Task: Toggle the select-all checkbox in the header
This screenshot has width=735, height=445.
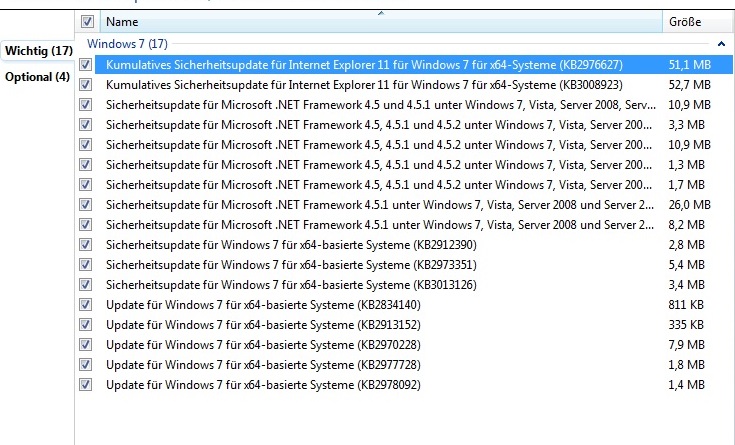Action: 88,22
